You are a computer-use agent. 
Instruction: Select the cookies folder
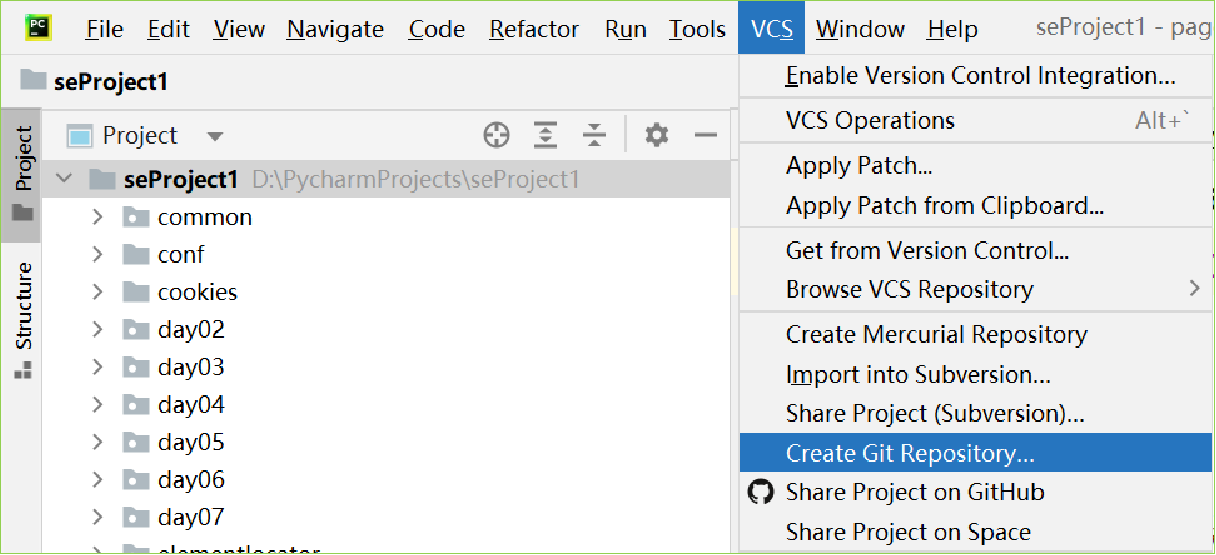(197, 292)
